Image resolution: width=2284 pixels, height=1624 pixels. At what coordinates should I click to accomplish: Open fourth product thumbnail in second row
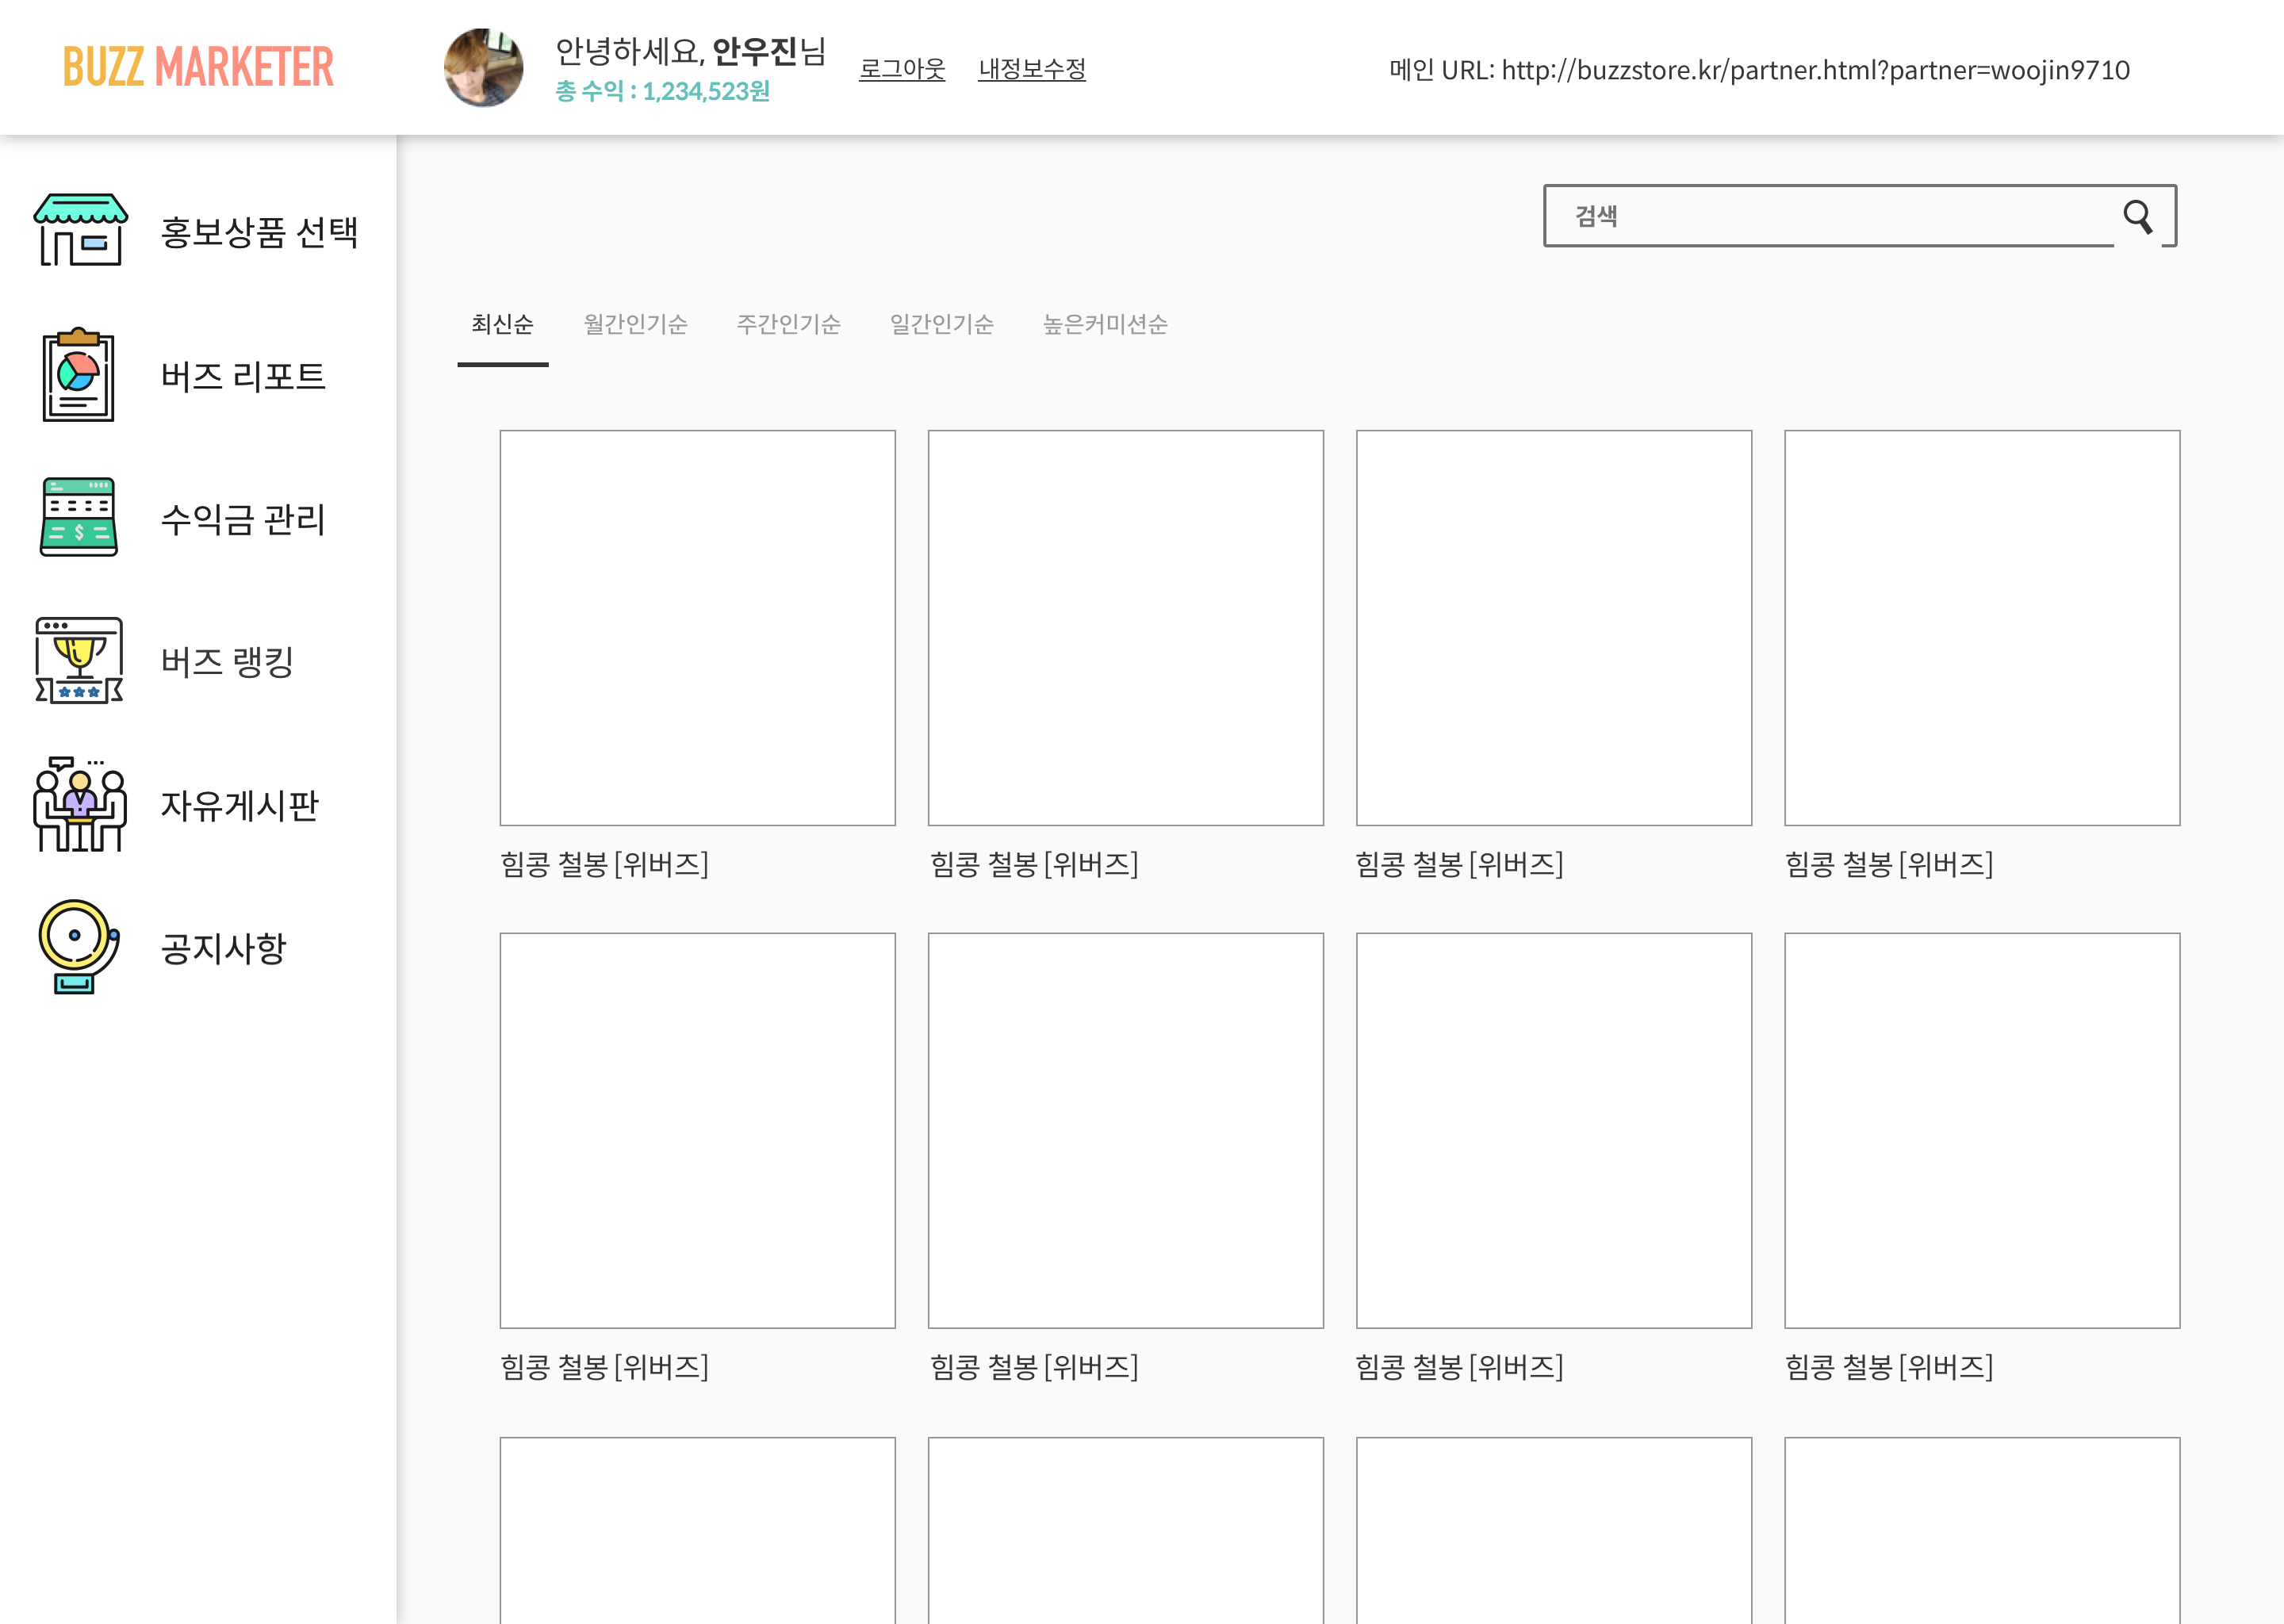point(1982,1131)
